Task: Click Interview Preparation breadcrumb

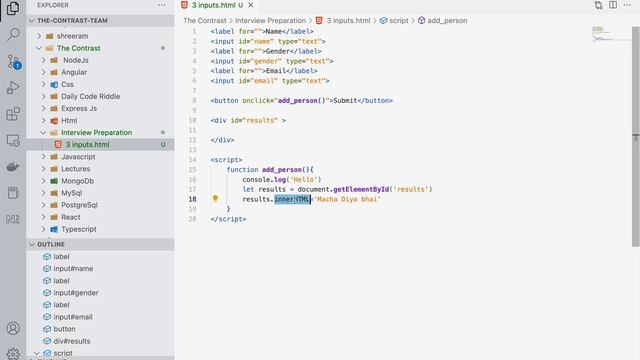Action: pyautogui.click(x=270, y=20)
